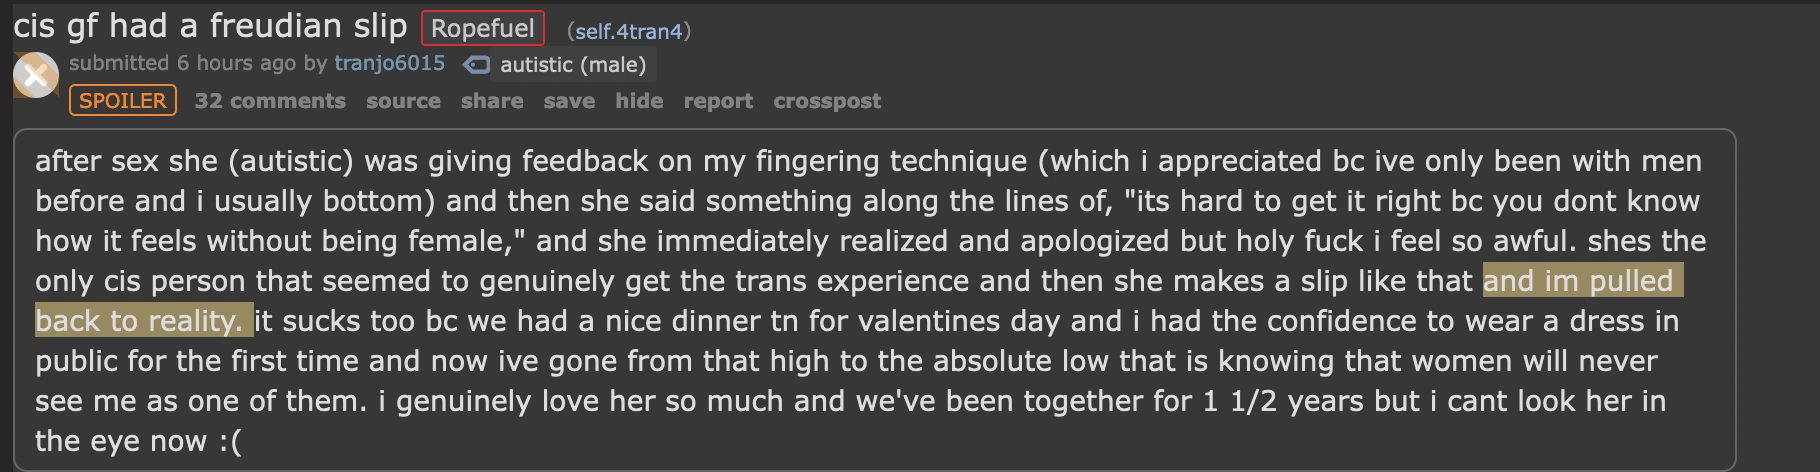
Task: Click the 'submitted 6 hours ago' timestamp
Action: point(182,63)
